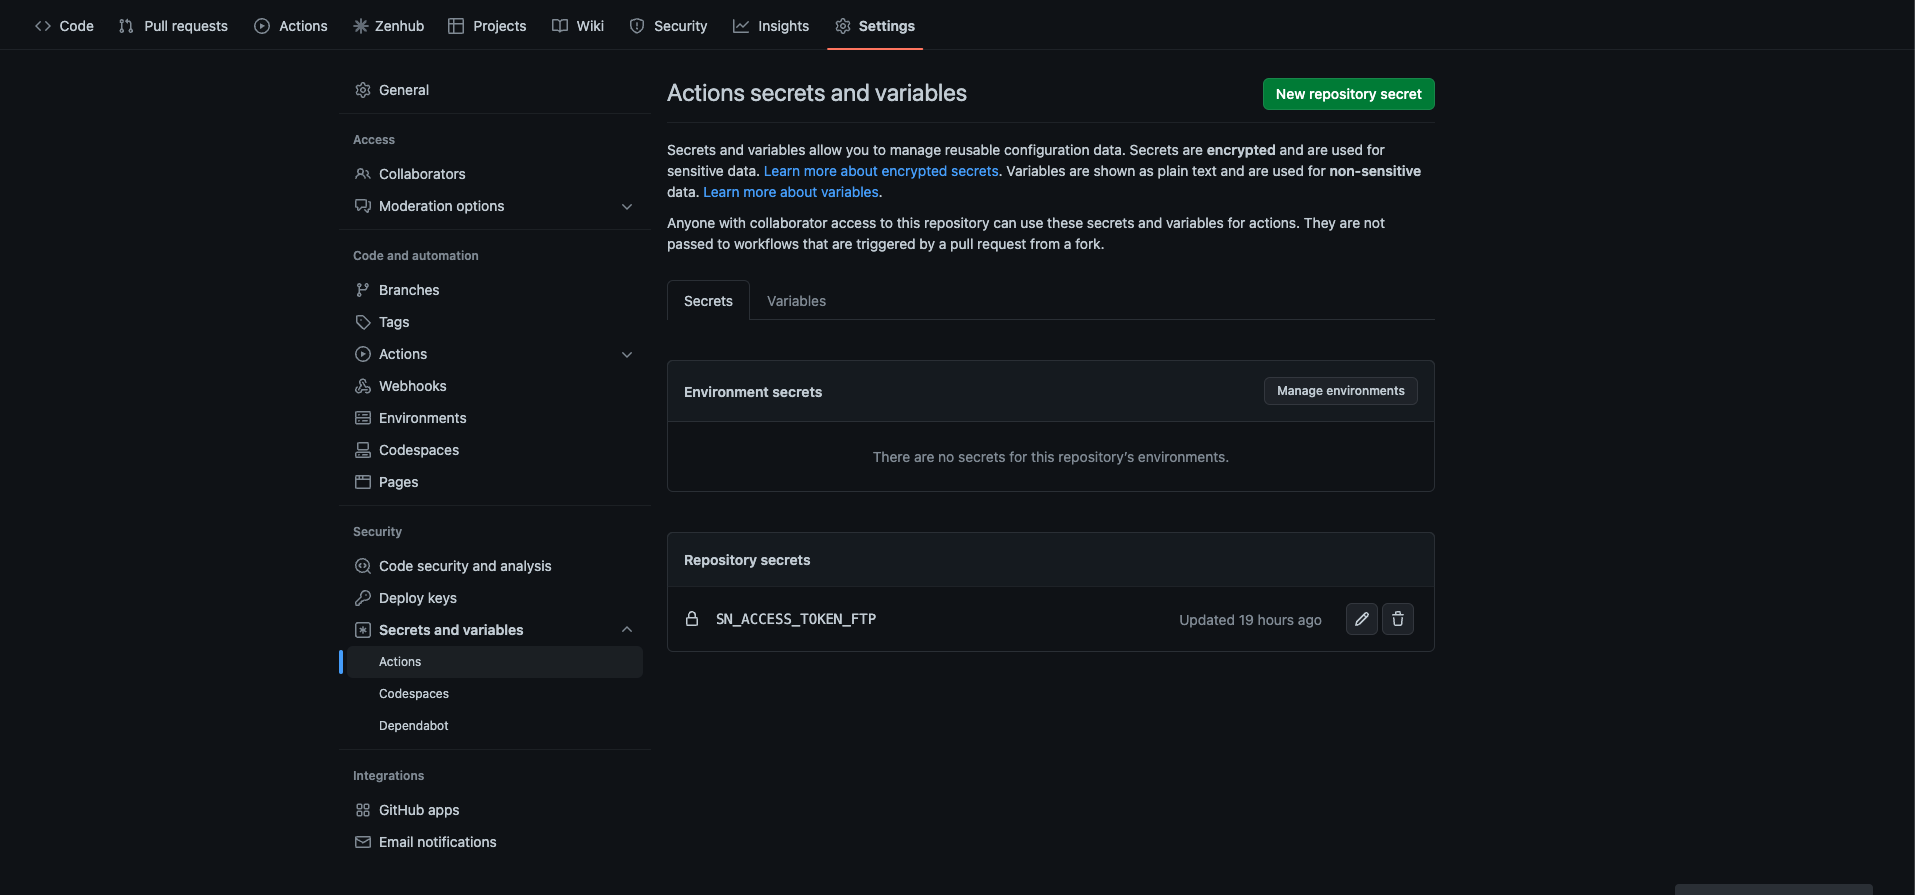The height and width of the screenshot is (895, 1915).
Task: Expand the Moderation options chevron
Action: pos(627,206)
